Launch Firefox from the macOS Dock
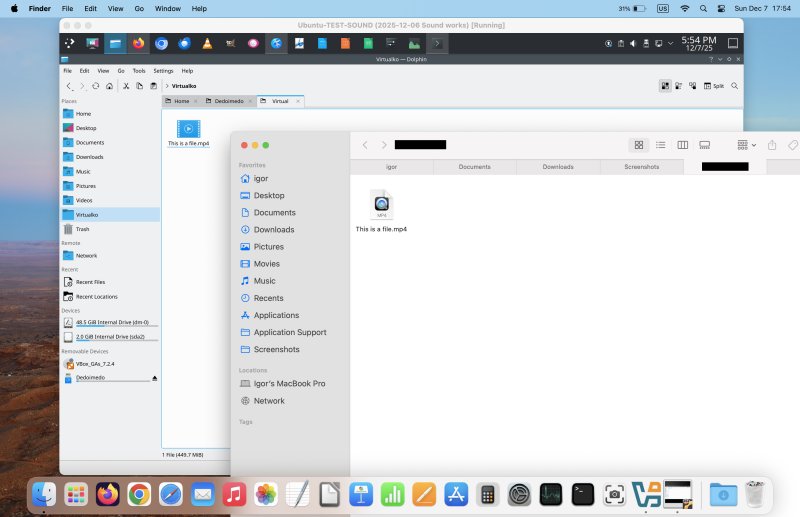Image resolution: width=800 pixels, height=517 pixels. (107, 494)
